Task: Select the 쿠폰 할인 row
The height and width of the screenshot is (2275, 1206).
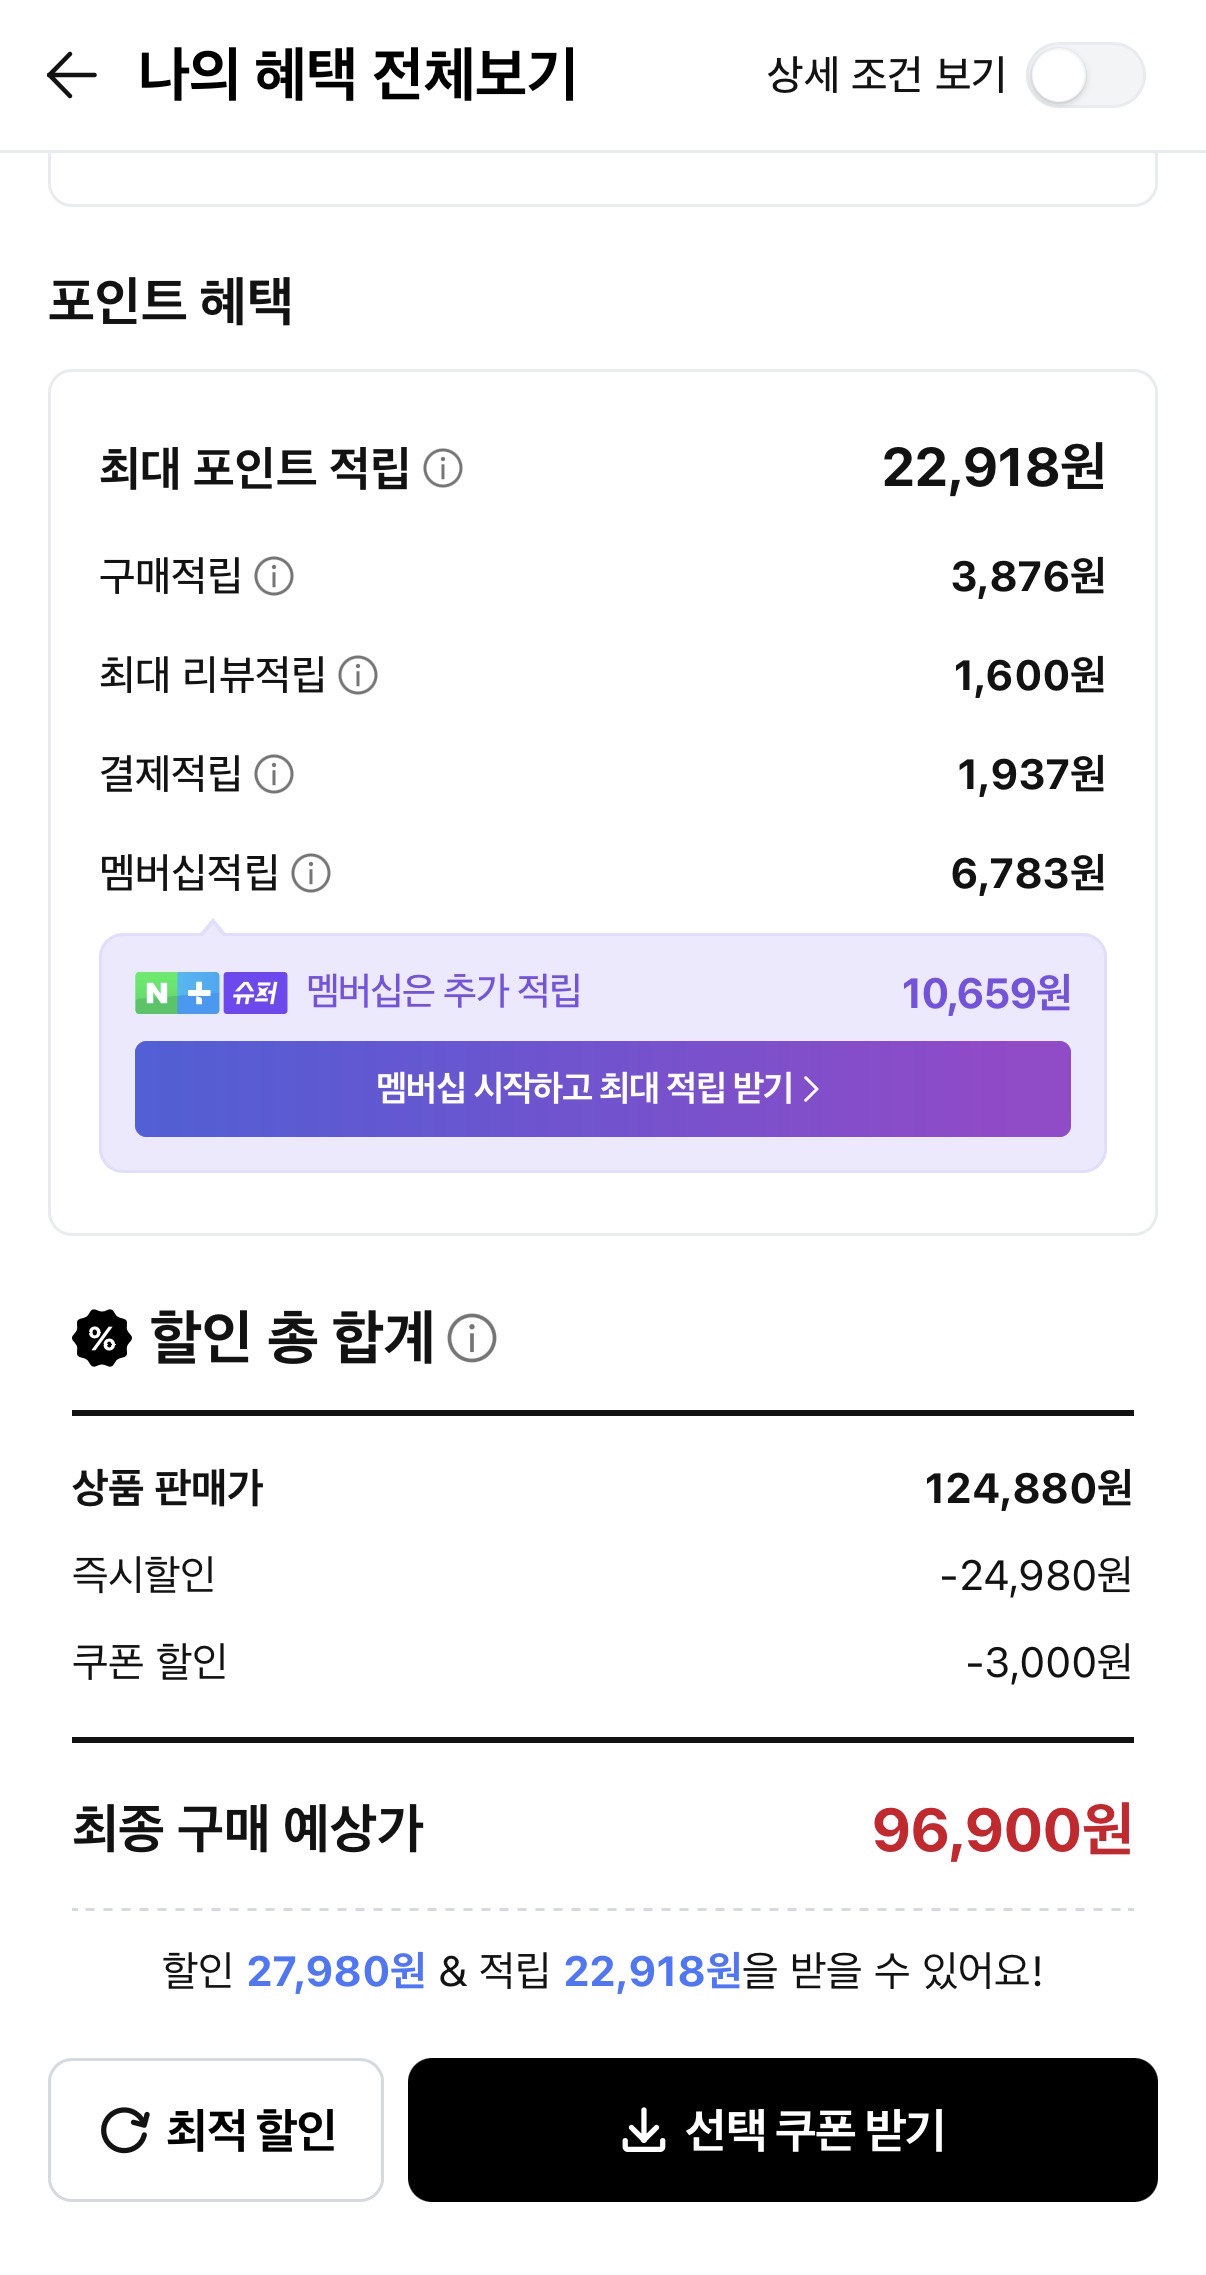Action: coord(602,1662)
